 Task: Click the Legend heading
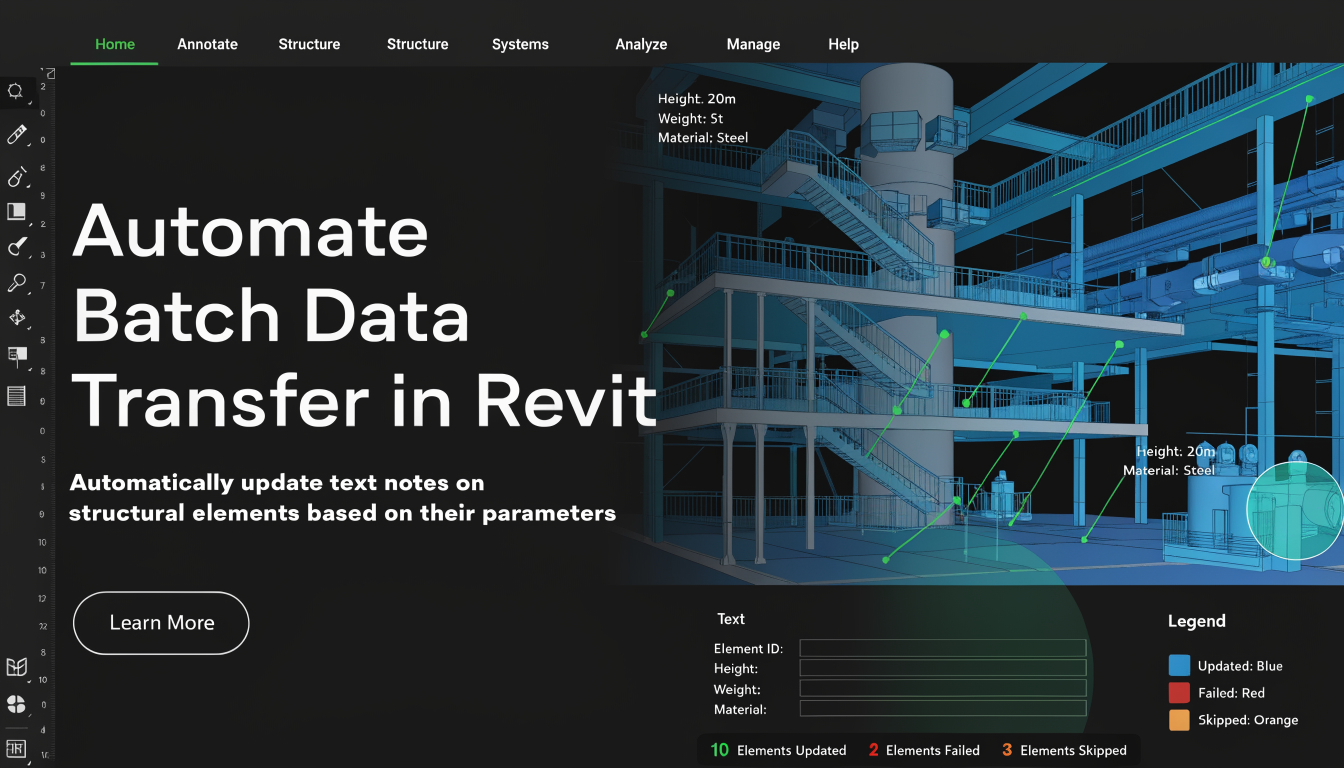click(x=1196, y=621)
